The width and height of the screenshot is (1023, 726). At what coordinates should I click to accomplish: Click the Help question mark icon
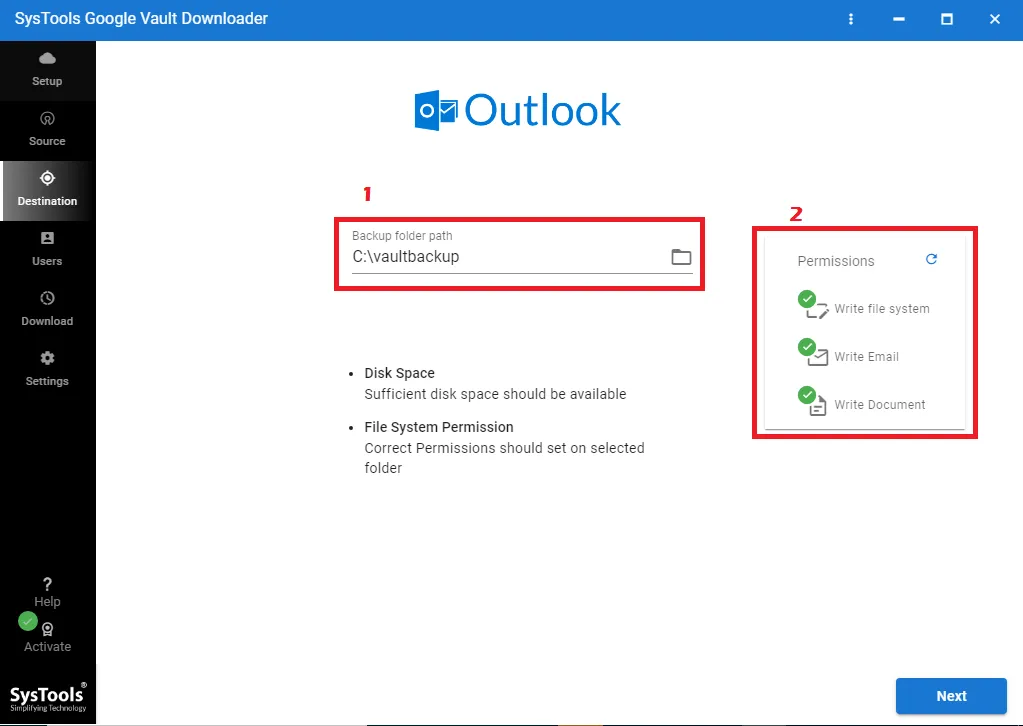(47, 584)
